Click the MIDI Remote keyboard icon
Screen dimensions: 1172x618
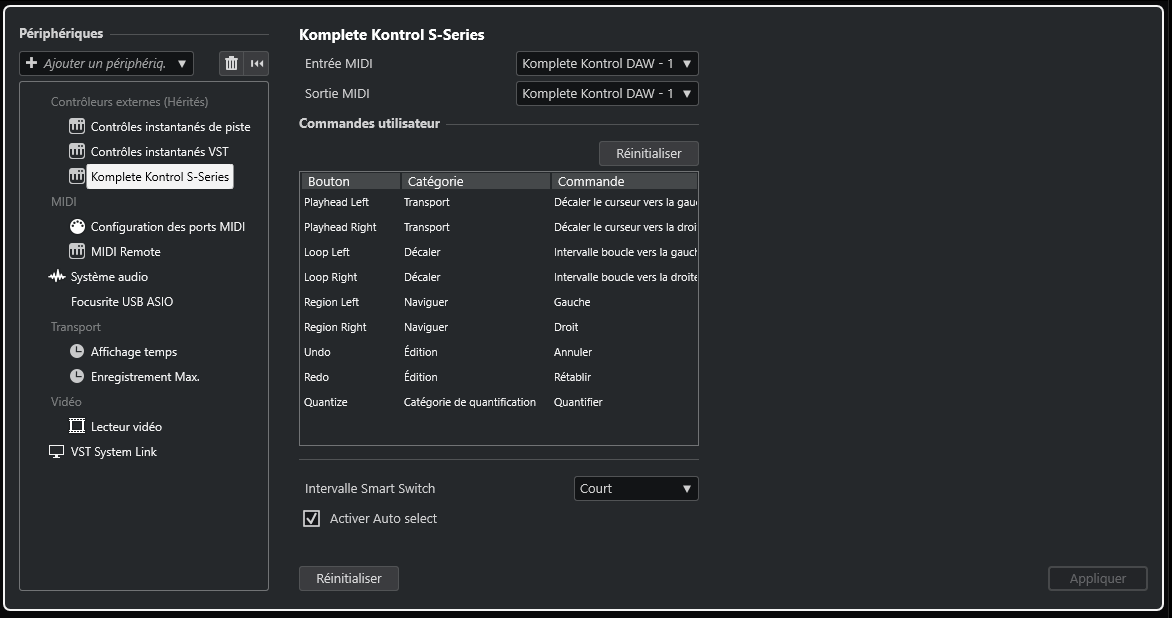[x=77, y=252]
